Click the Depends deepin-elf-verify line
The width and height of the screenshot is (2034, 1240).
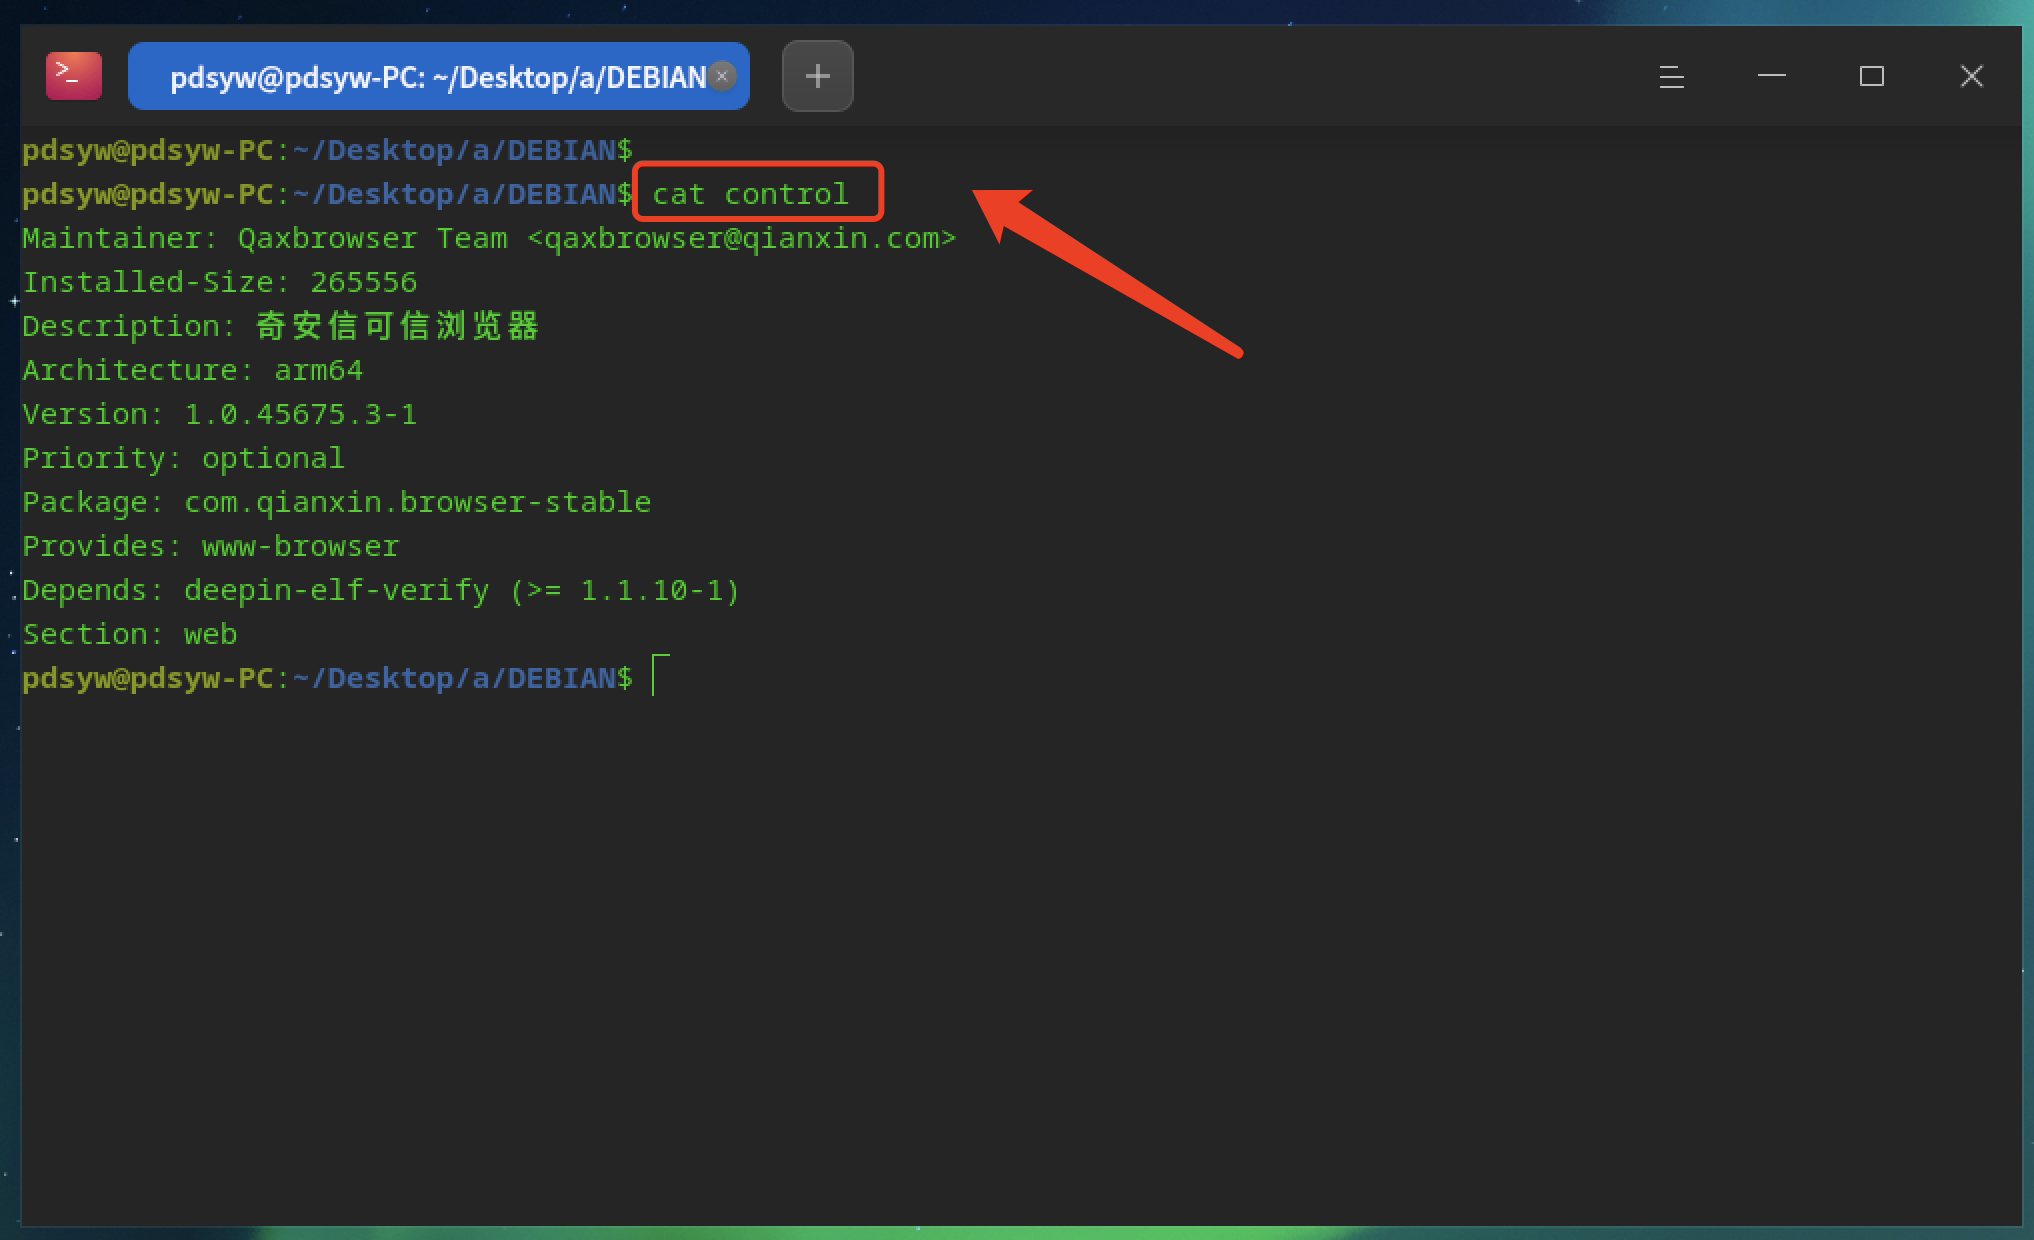[x=380, y=590]
